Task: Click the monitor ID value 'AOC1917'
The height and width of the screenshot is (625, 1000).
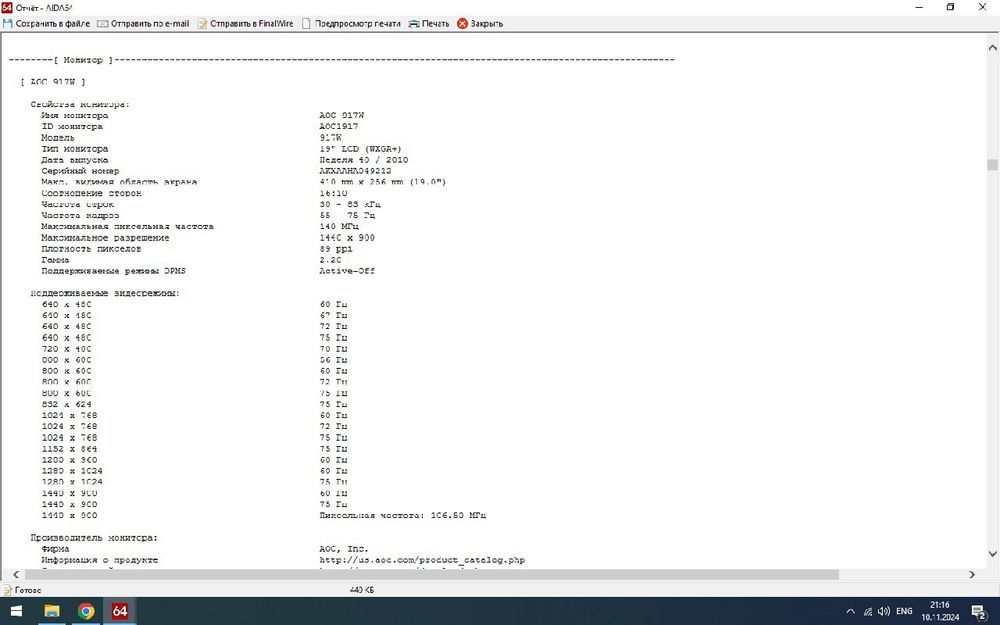Action: pos(339,126)
